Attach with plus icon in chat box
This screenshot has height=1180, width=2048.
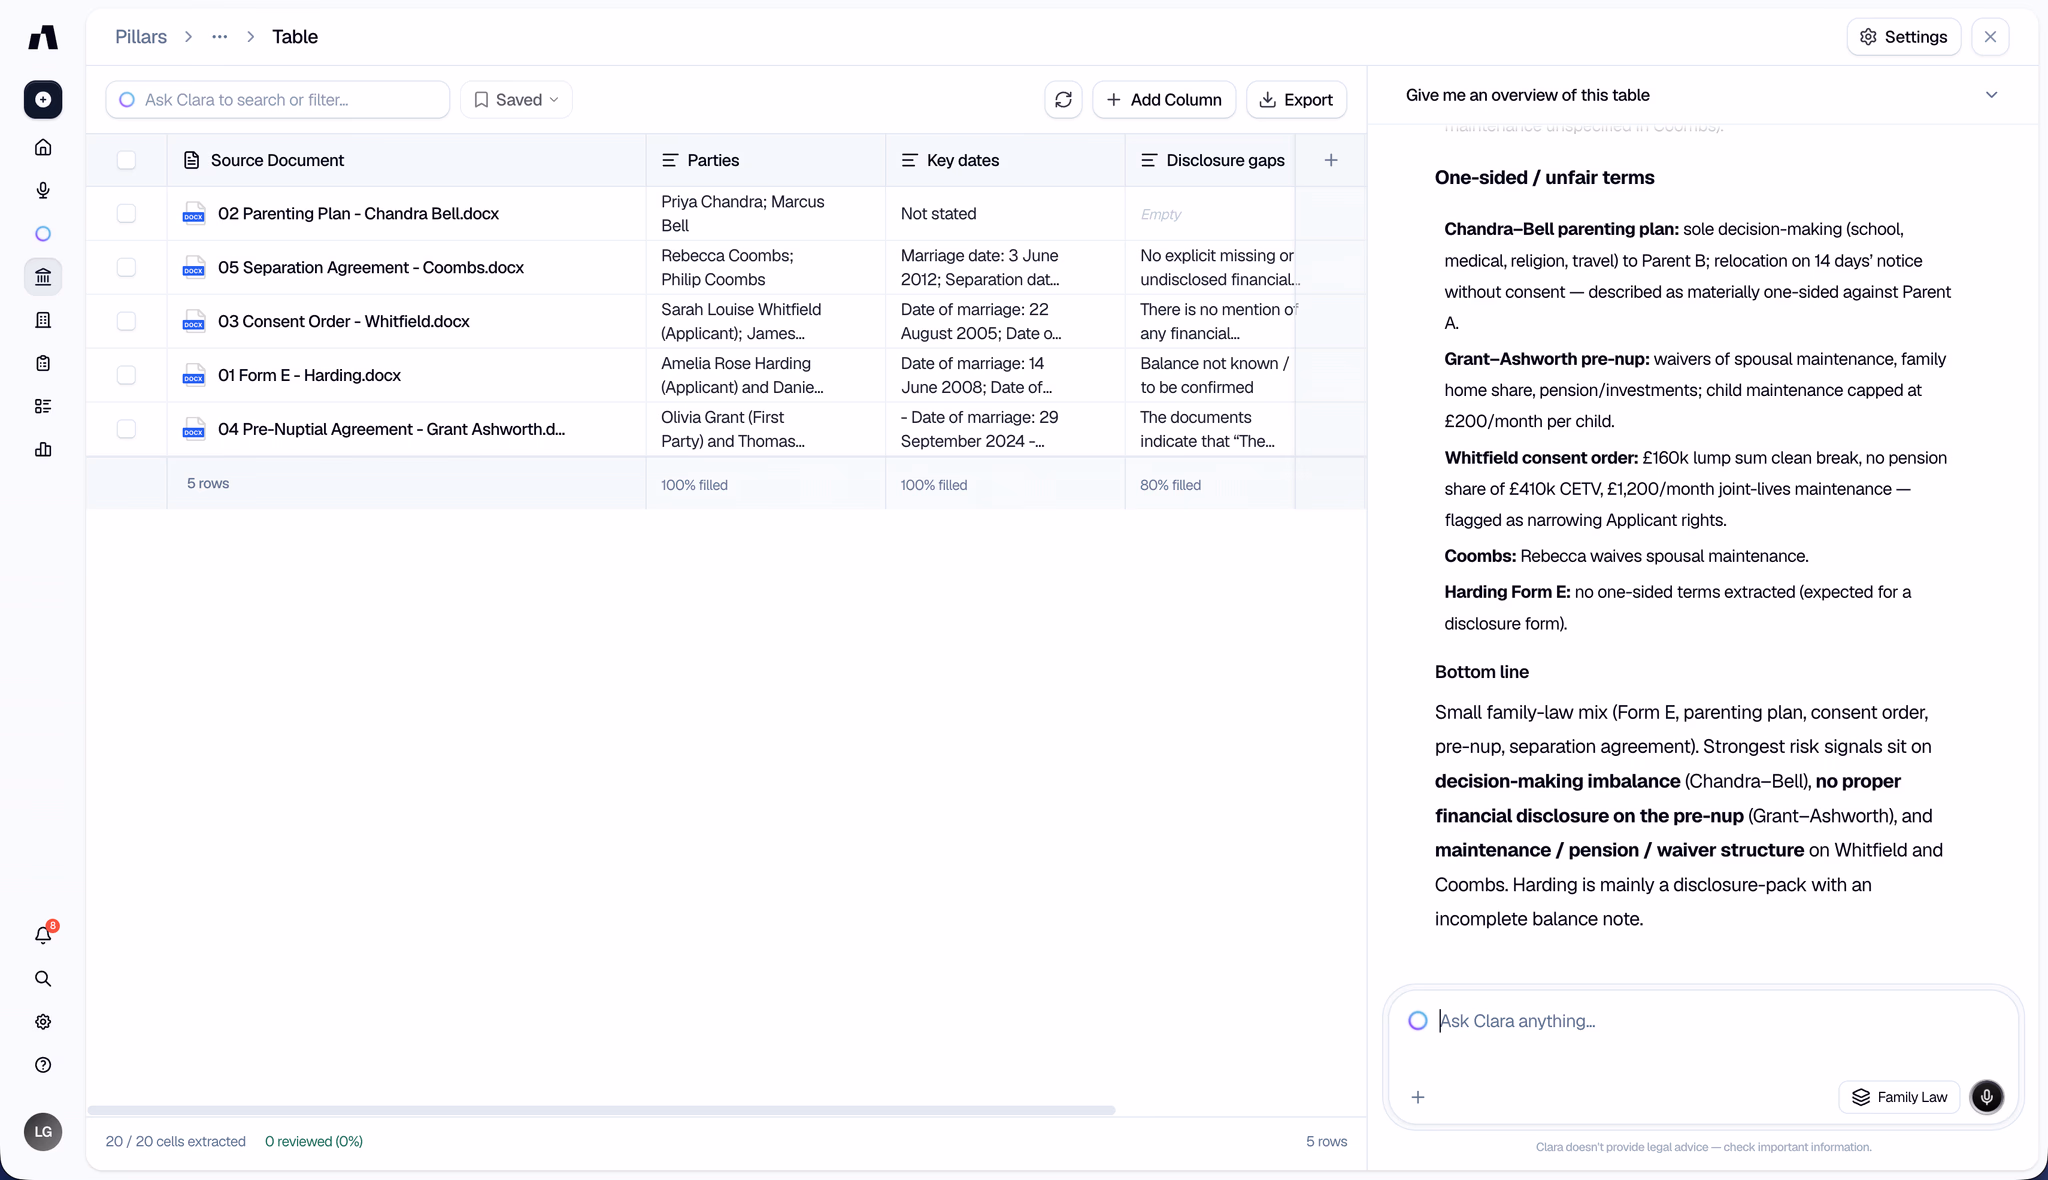coord(1418,1097)
